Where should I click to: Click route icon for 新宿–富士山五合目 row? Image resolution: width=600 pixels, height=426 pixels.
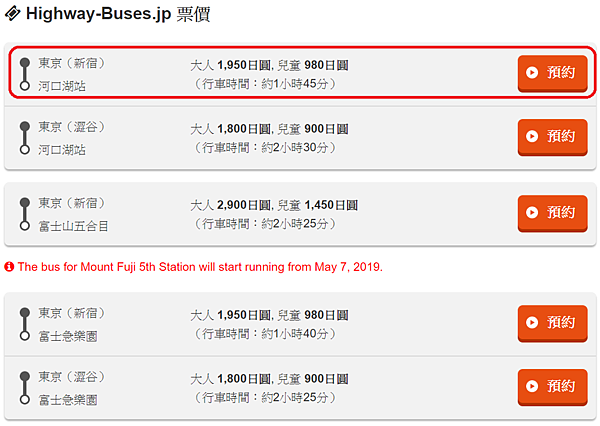(25, 214)
